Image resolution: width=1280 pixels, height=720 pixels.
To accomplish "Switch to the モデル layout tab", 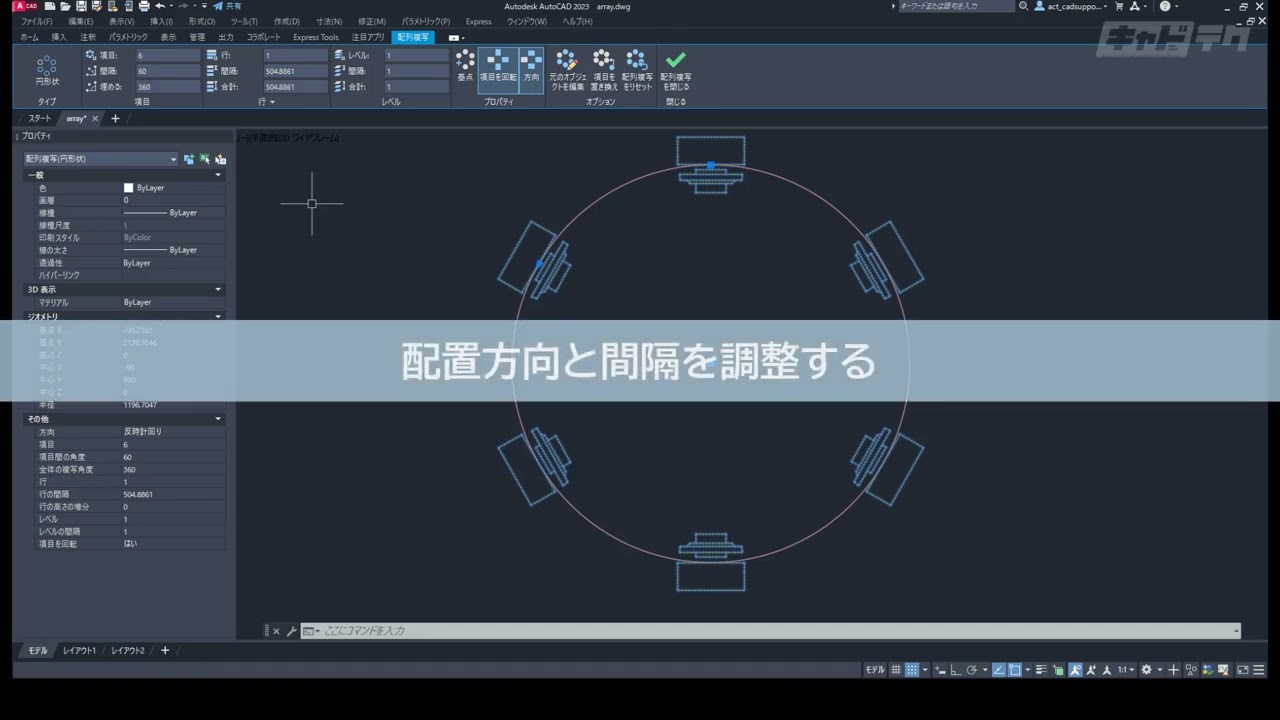I will pyautogui.click(x=37, y=650).
